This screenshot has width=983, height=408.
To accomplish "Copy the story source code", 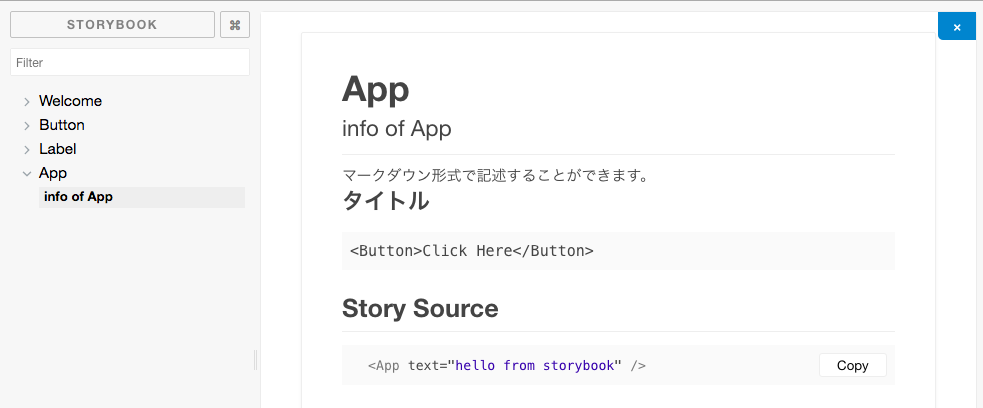I will pos(853,365).
